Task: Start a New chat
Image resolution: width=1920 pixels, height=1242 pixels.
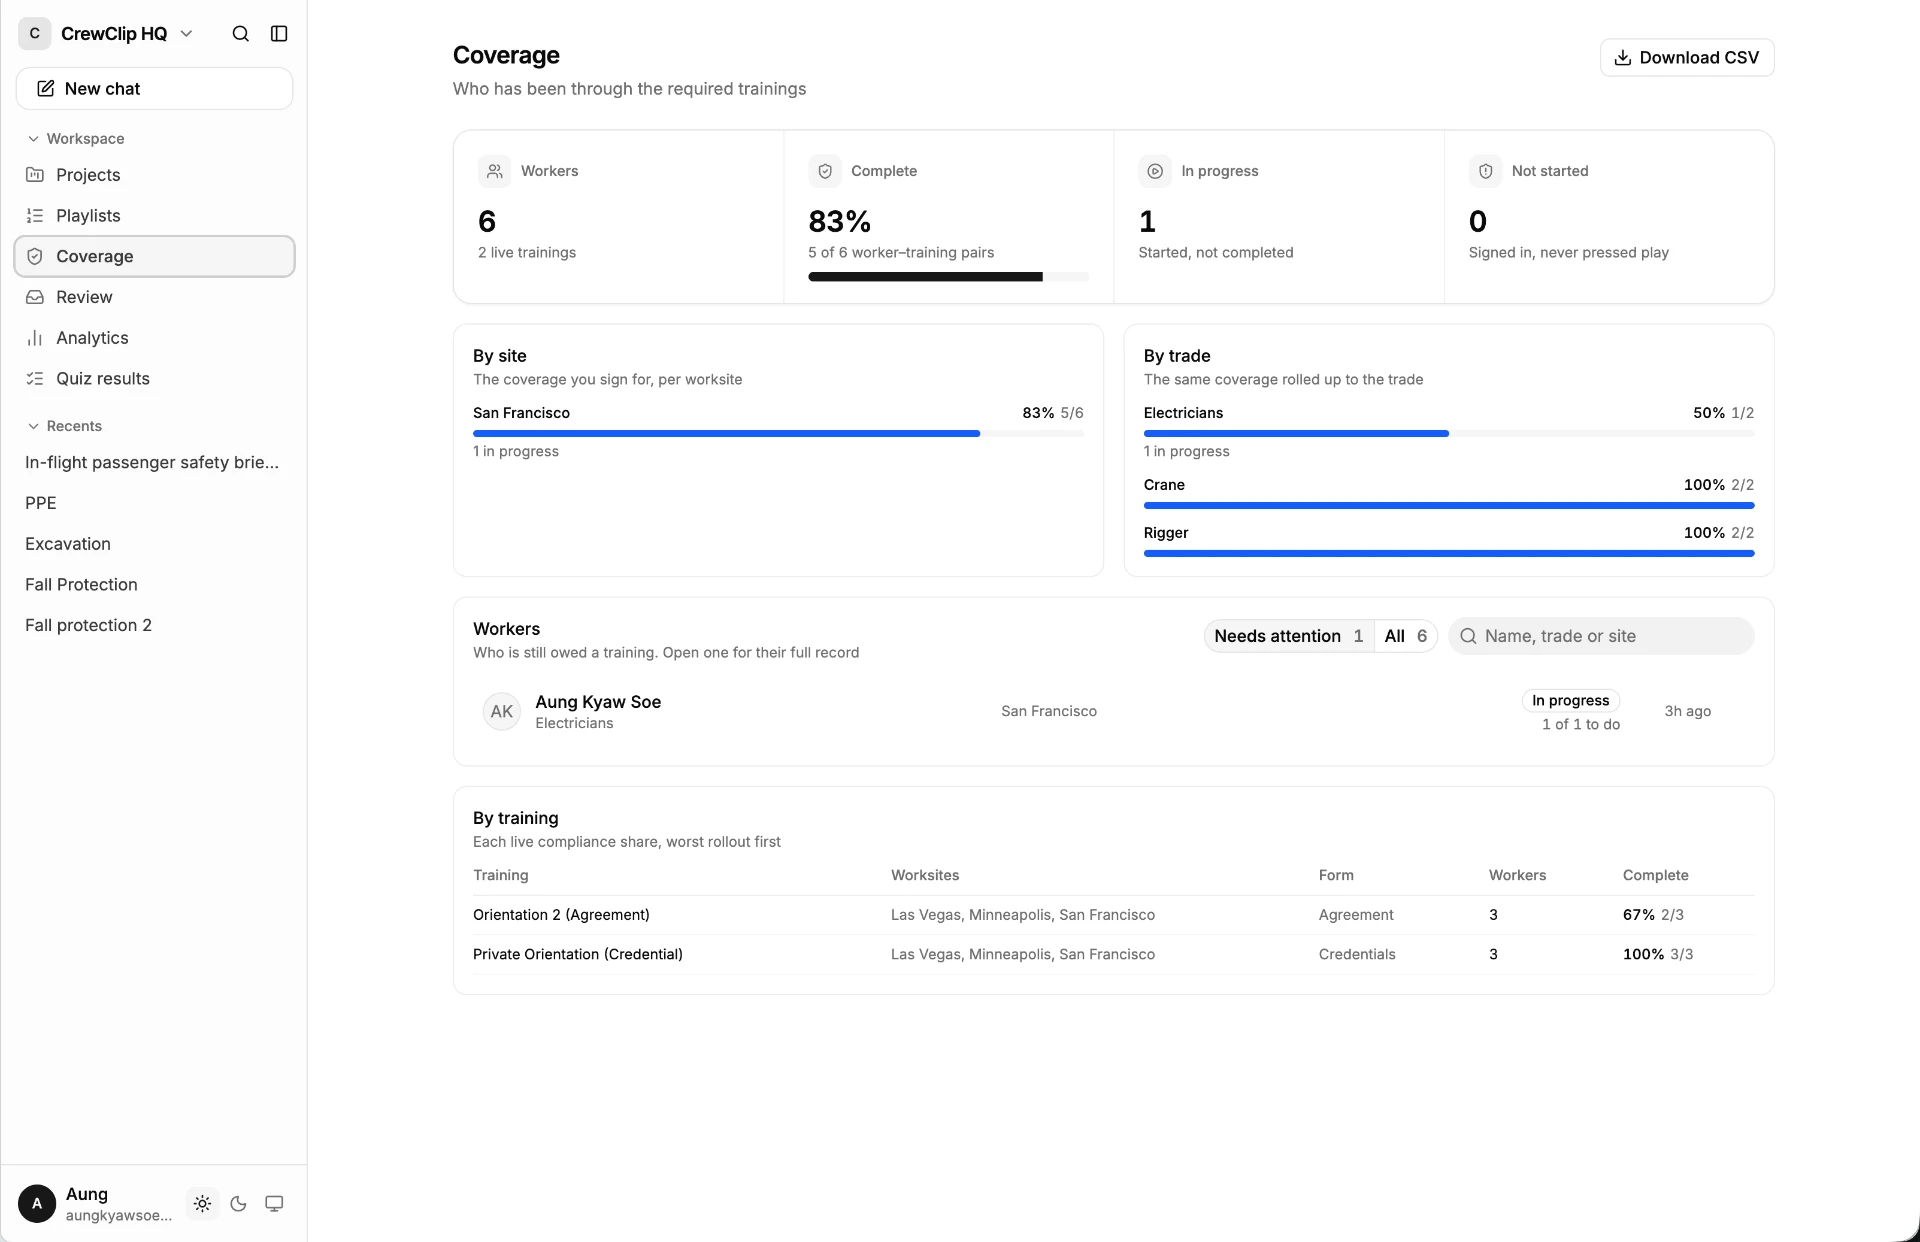Action: [x=155, y=89]
